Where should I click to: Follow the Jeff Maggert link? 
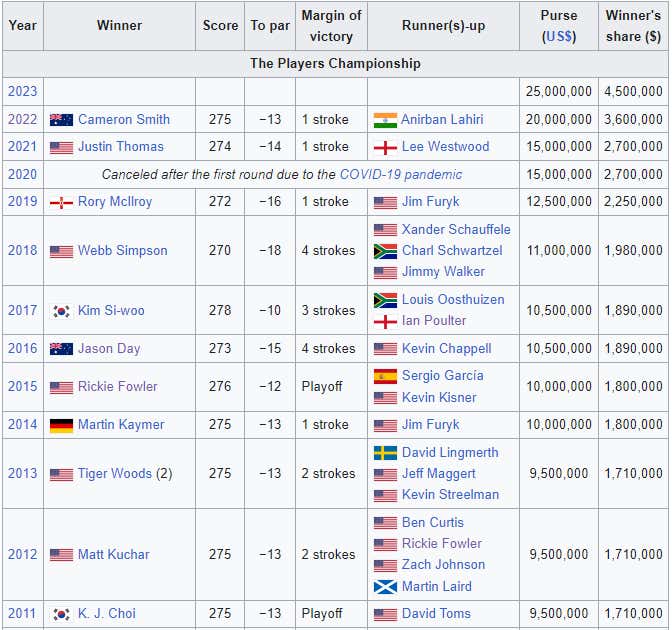439,474
